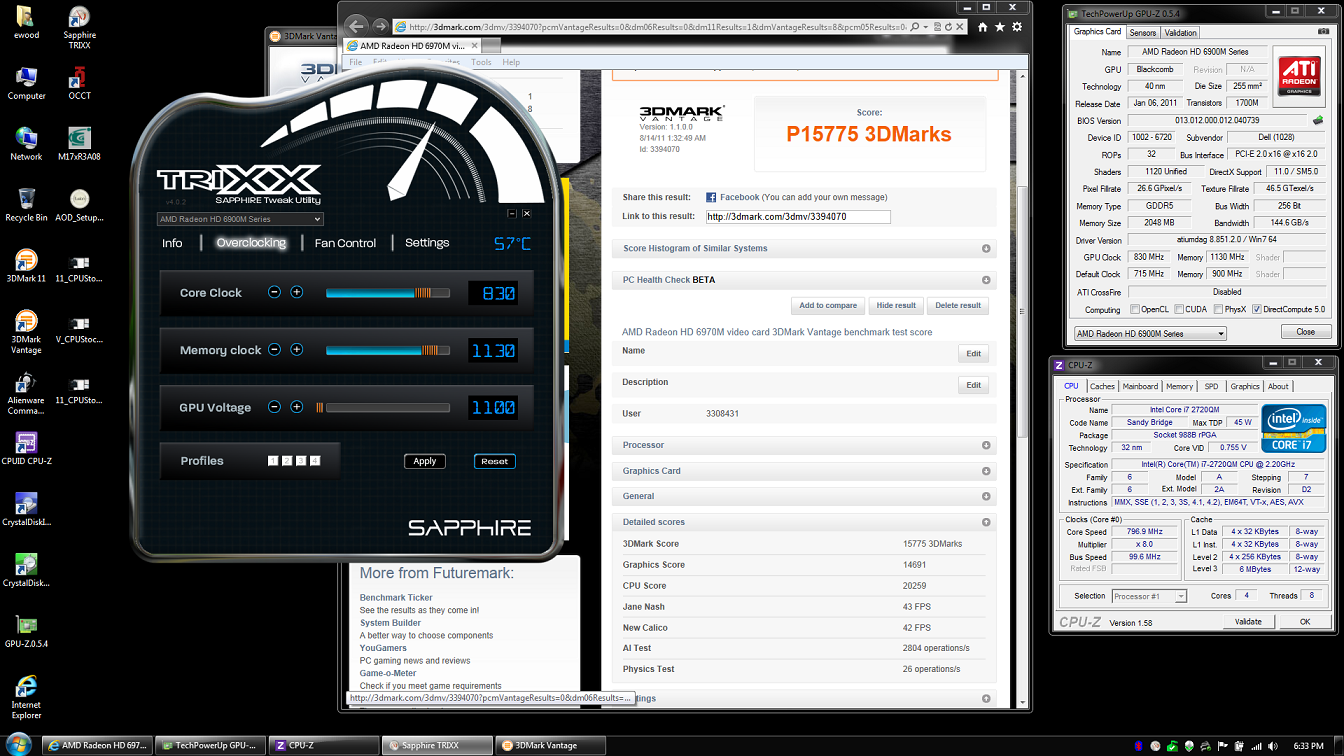The width and height of the screenshot is (1344, 756).
Task: Click the Link to this result field
Action: pyautogui.click(x=798, y=216)
